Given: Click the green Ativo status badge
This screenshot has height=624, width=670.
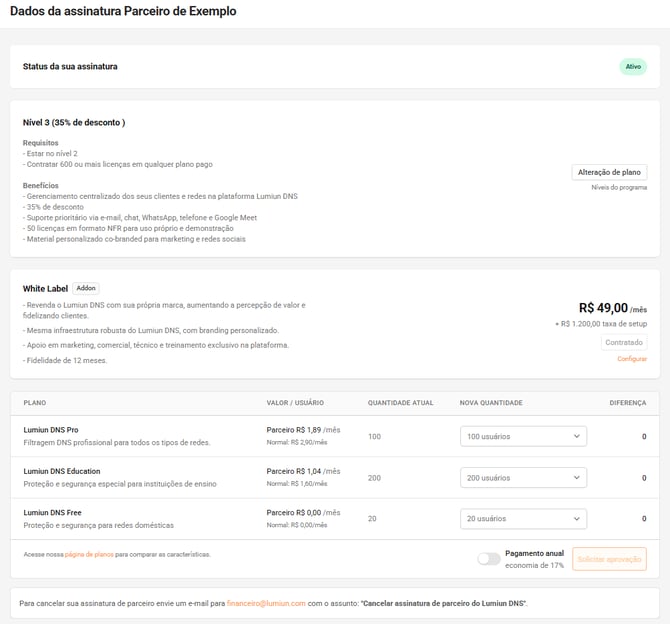Looking at the screenshot, I should 633,67.
